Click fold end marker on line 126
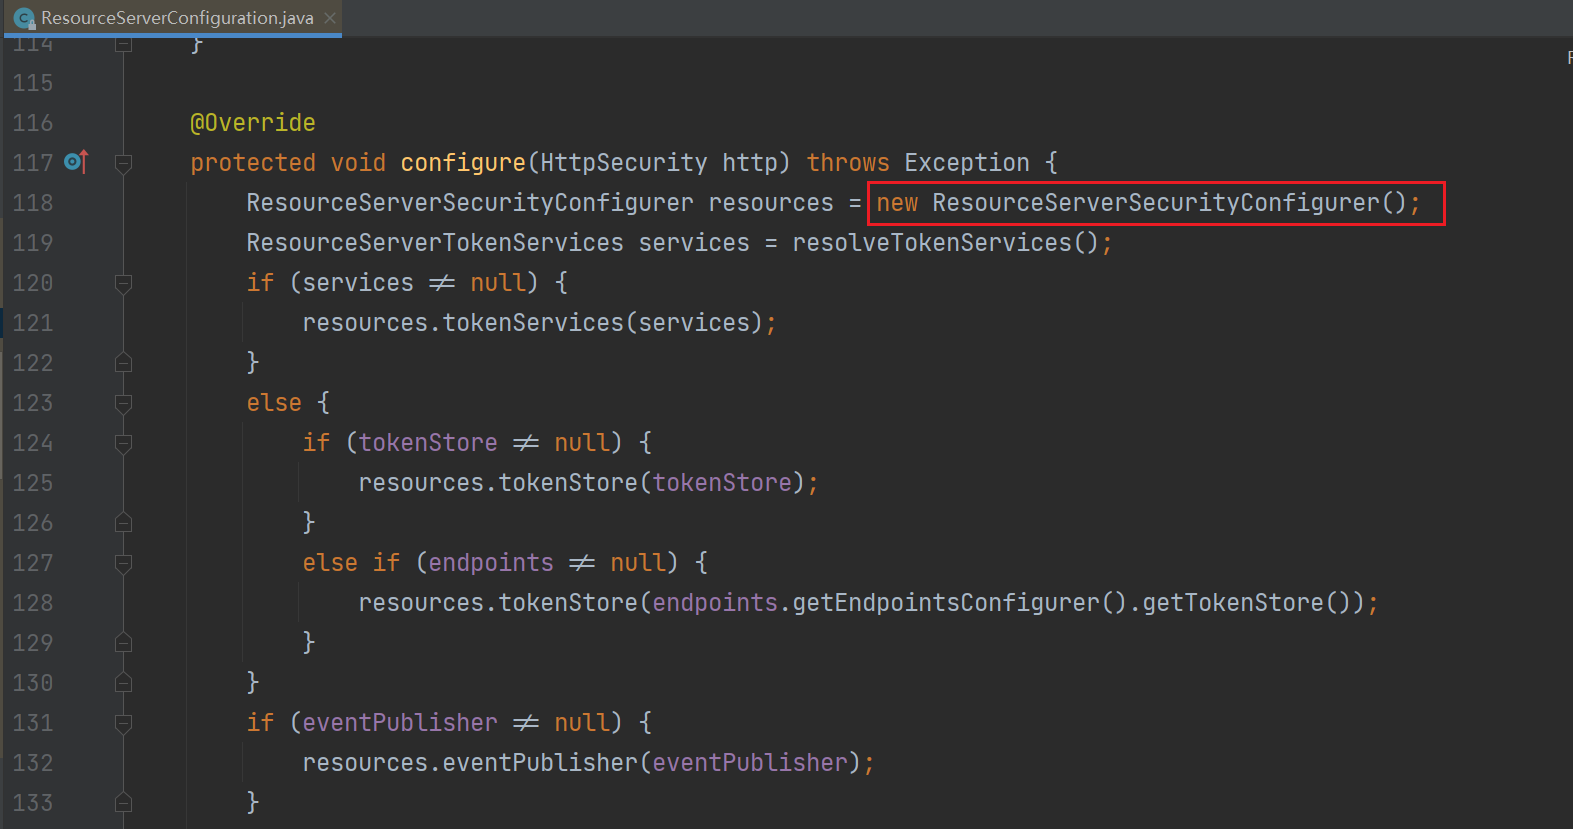 pyautogui.click(x=124, y=523)
